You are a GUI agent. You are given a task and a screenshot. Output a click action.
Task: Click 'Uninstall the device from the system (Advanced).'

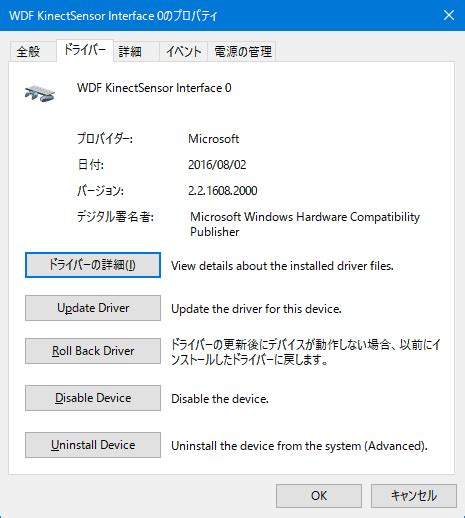299,446
